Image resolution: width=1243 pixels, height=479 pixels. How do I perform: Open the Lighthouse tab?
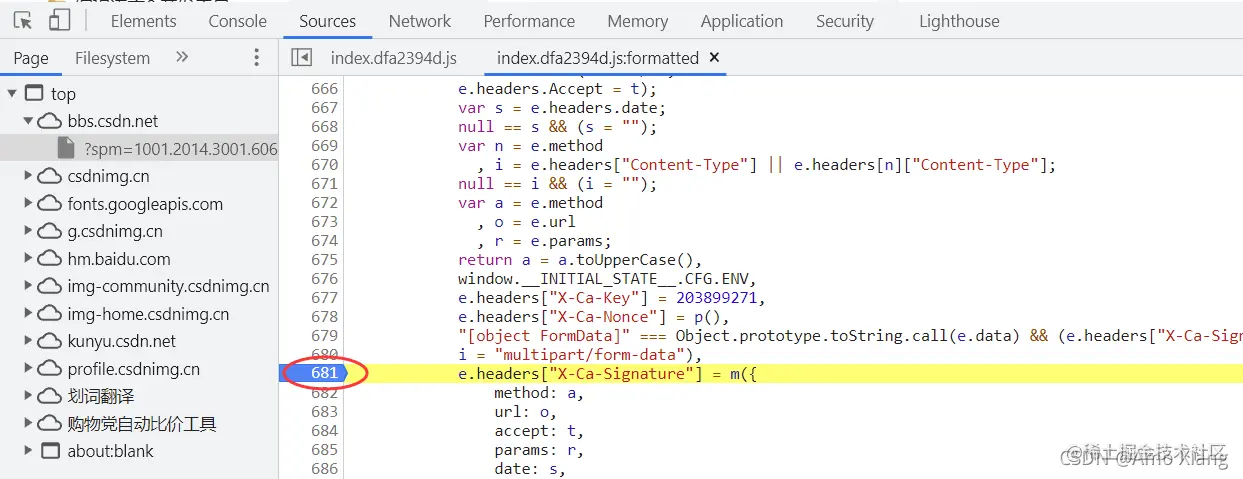(959, 21)
